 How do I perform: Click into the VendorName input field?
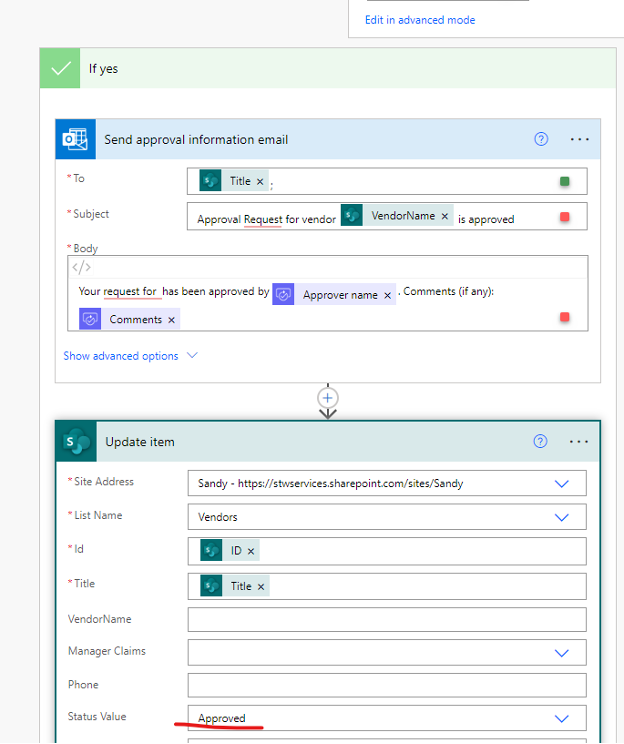pos(387,619)
